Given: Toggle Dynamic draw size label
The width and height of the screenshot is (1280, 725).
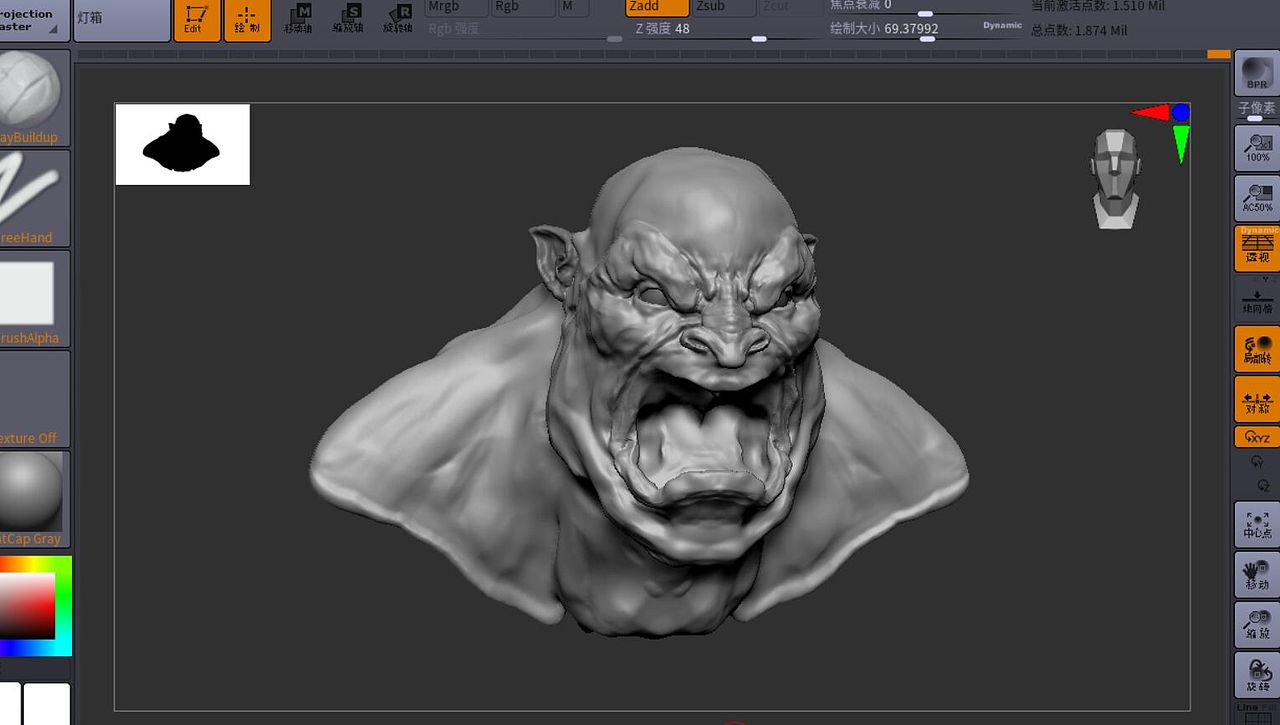Looking at the screenshot, I should (x=1002, y=25).
